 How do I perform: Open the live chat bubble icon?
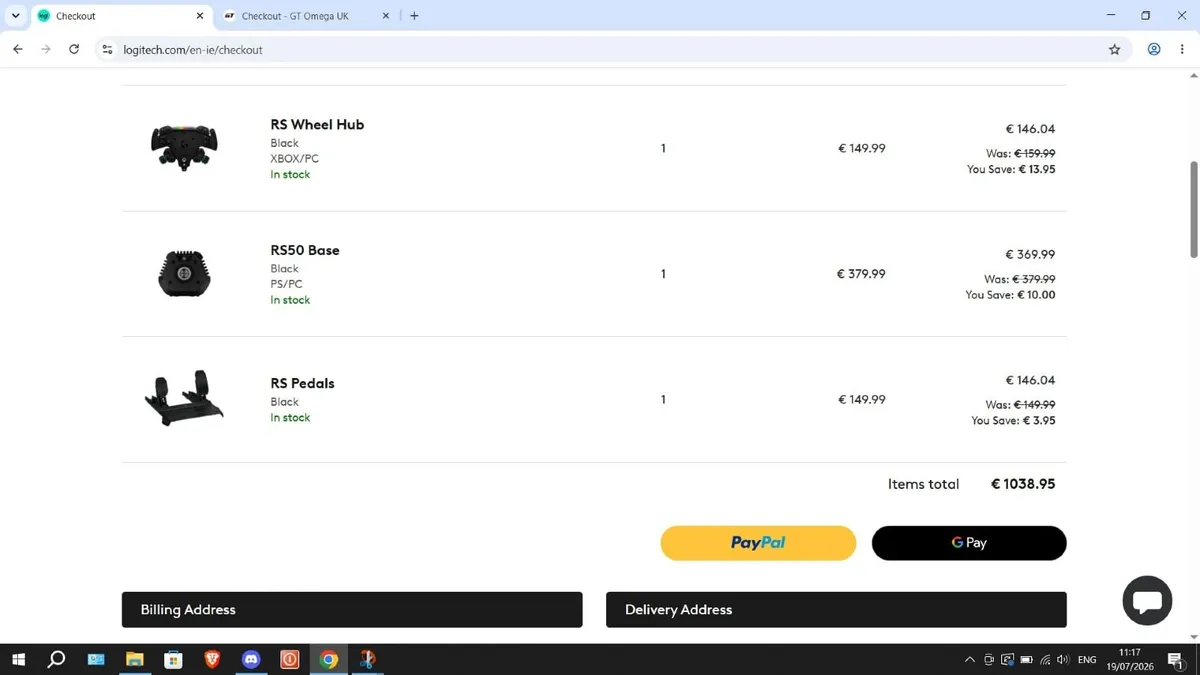pyautogui.click(x=1147, y=601)
